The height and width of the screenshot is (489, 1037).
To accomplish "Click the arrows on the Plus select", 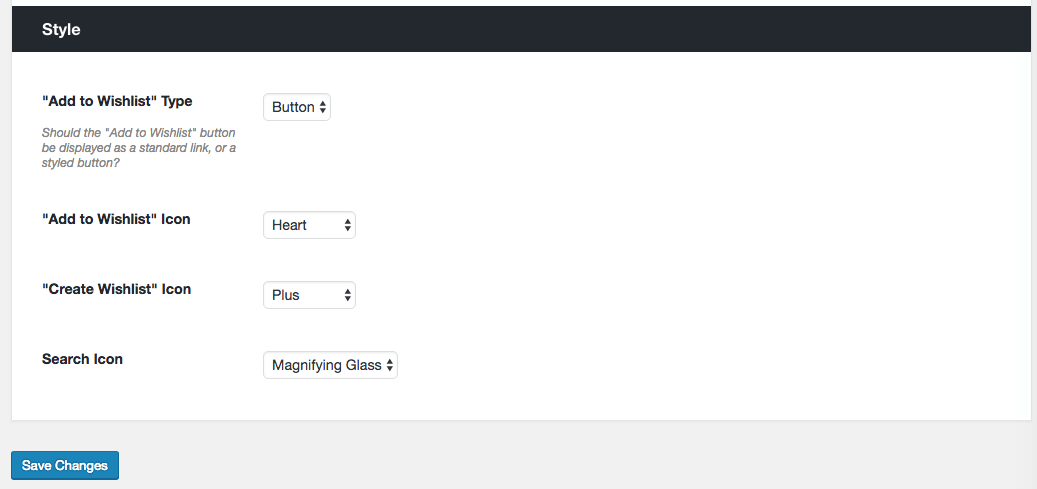I will pyautogui.click(x=347, y=295).
